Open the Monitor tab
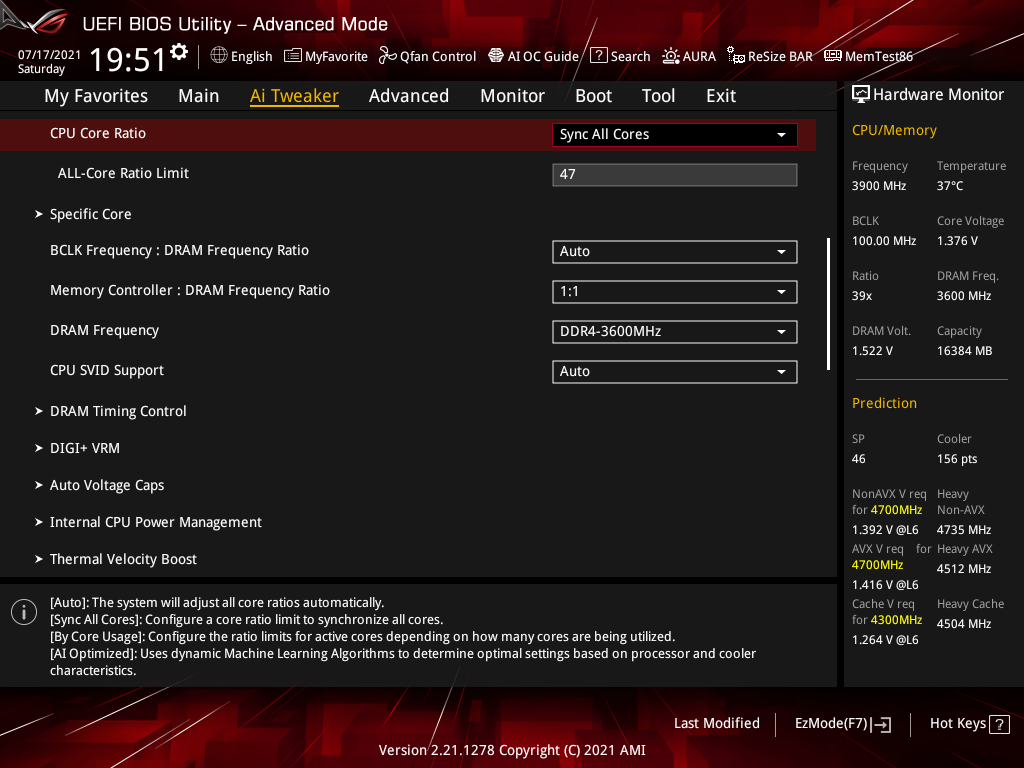Screen dimensions: 1024x768 tap(513, 96)
